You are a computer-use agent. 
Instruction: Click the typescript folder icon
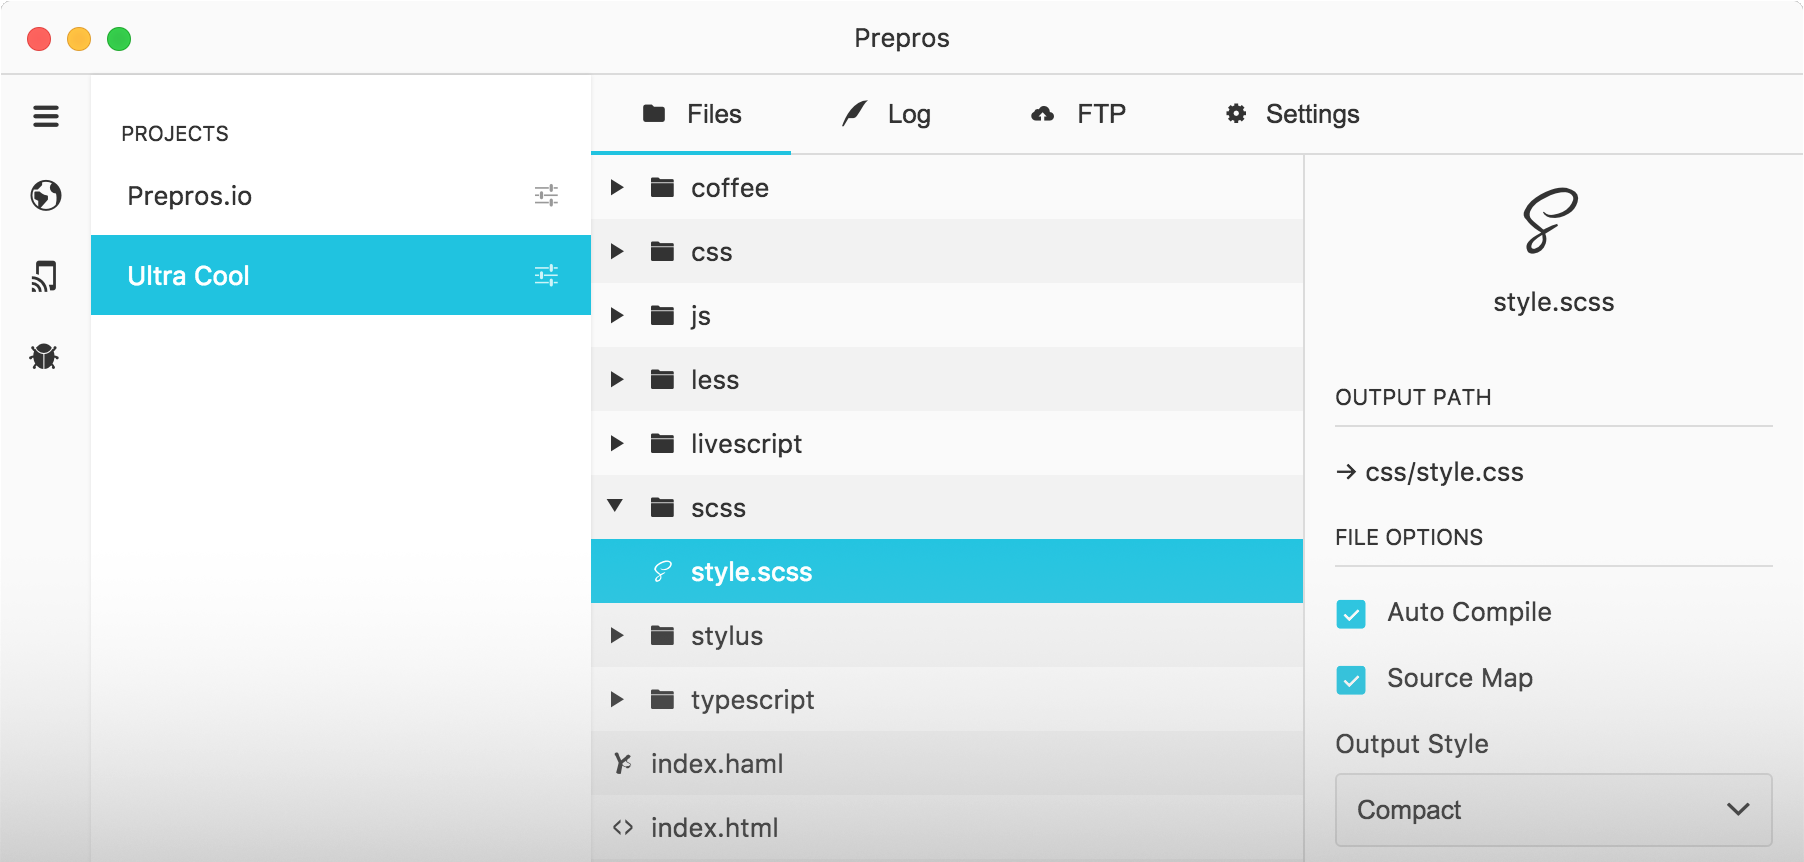coord(662,699)
